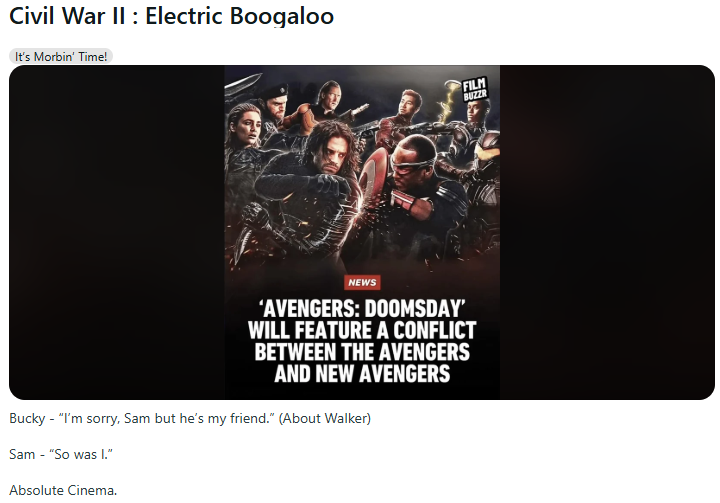Click the Captain America shield in poster
Viewport: 720px width, 503px height.
(x=373, y=180)
